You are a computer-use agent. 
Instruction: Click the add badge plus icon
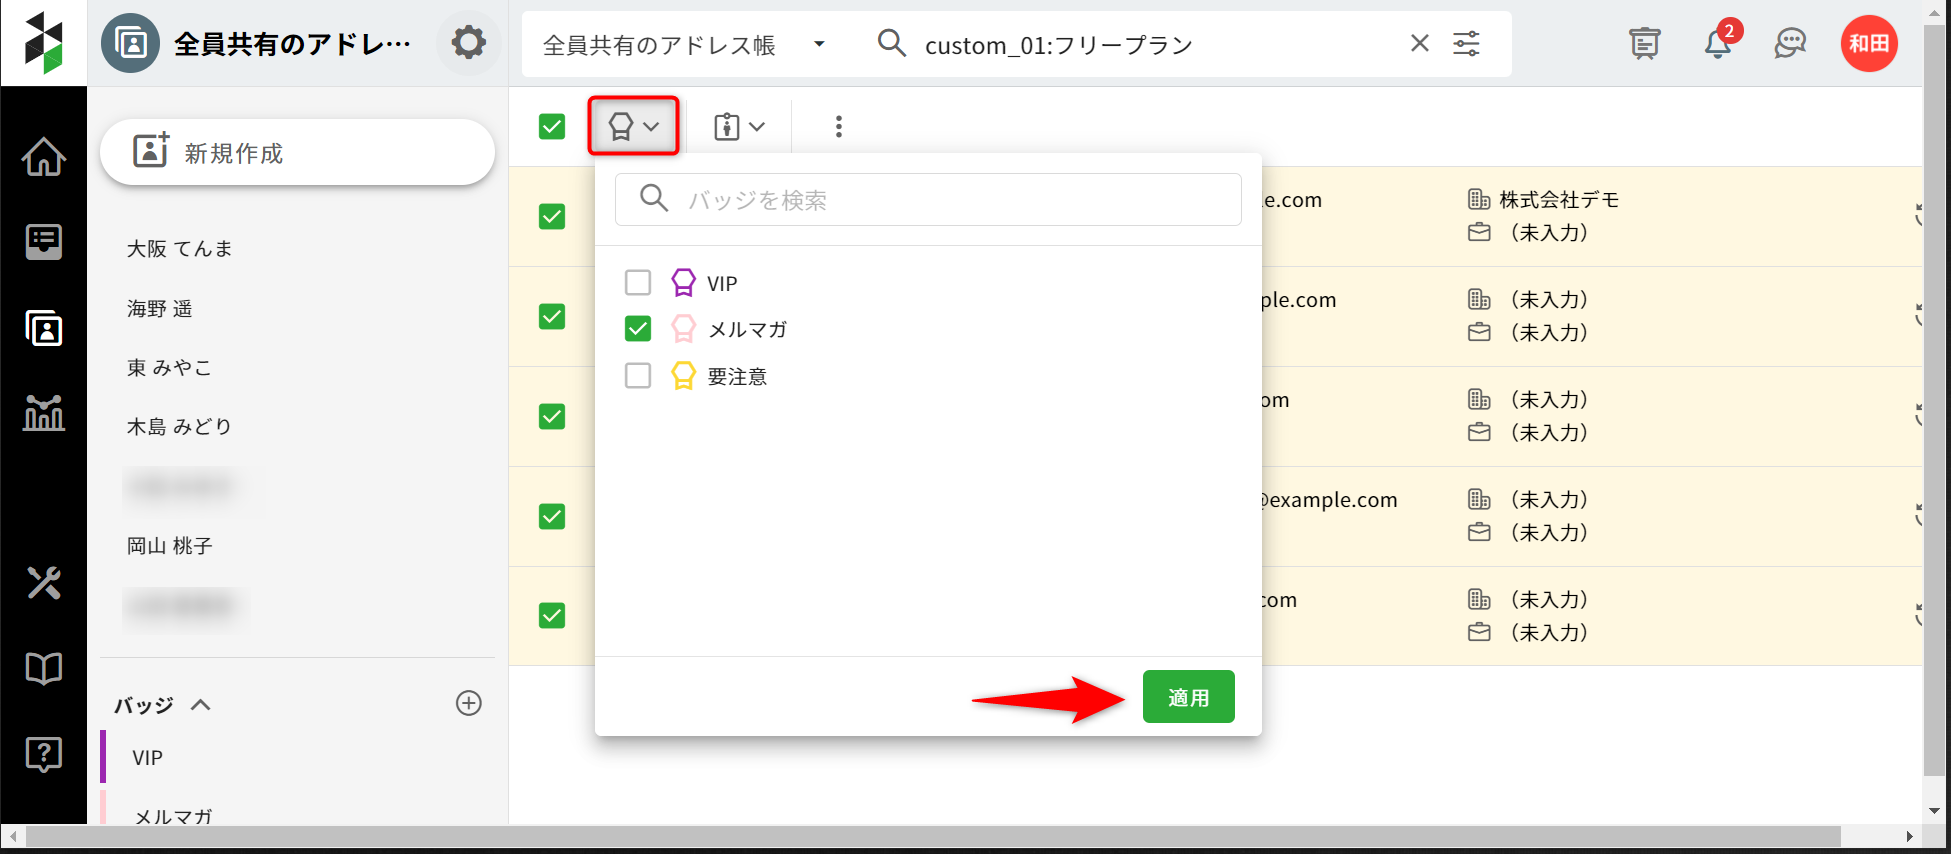point(469,703)
